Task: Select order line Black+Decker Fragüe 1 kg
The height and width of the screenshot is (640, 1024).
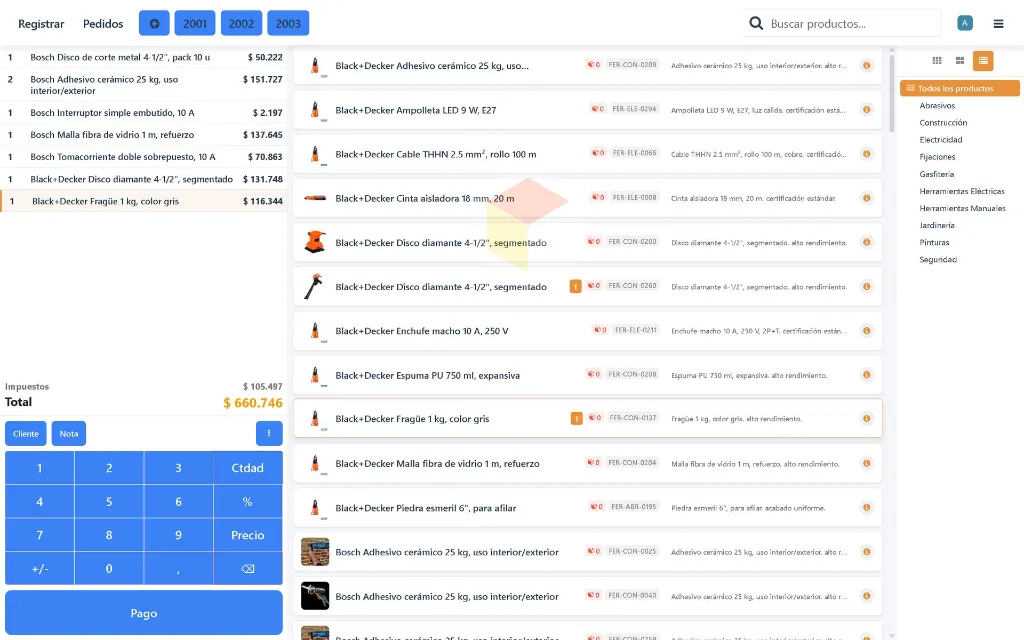Action: tap(144, 201)
